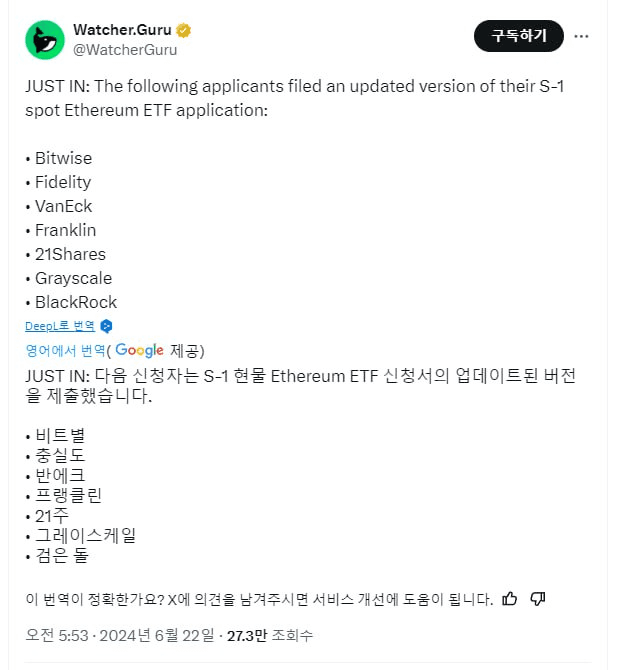Rate the translation with thumbs down

point(538,599)
